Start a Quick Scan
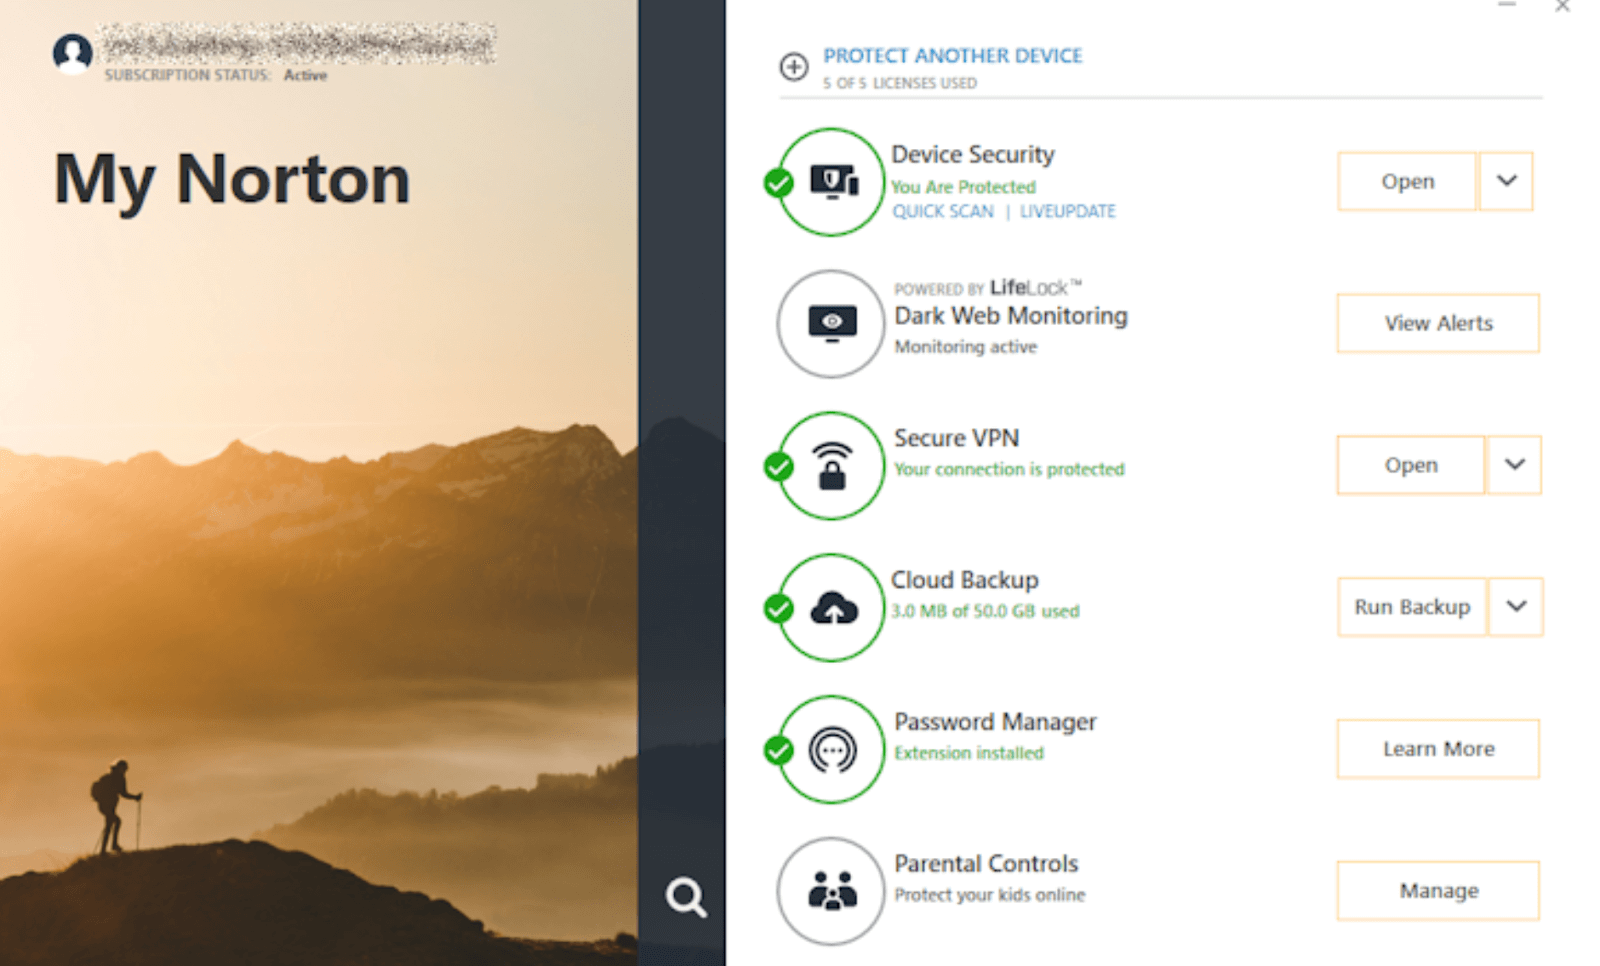This screenshot has height=966, width=1600. 943,211
